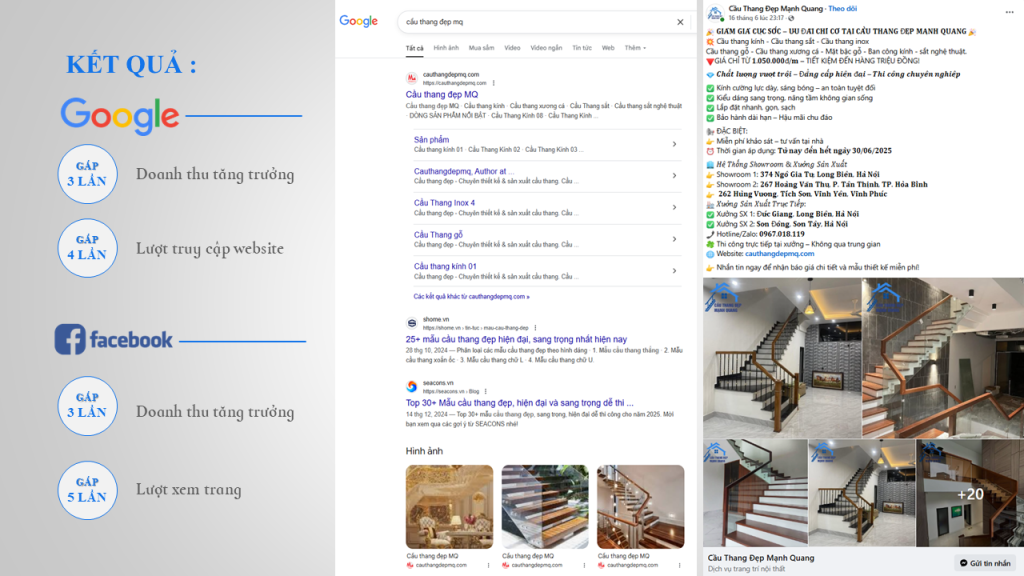Open the +20 more photos tile
Screen dimensions: 1024x576
[970, 493]
